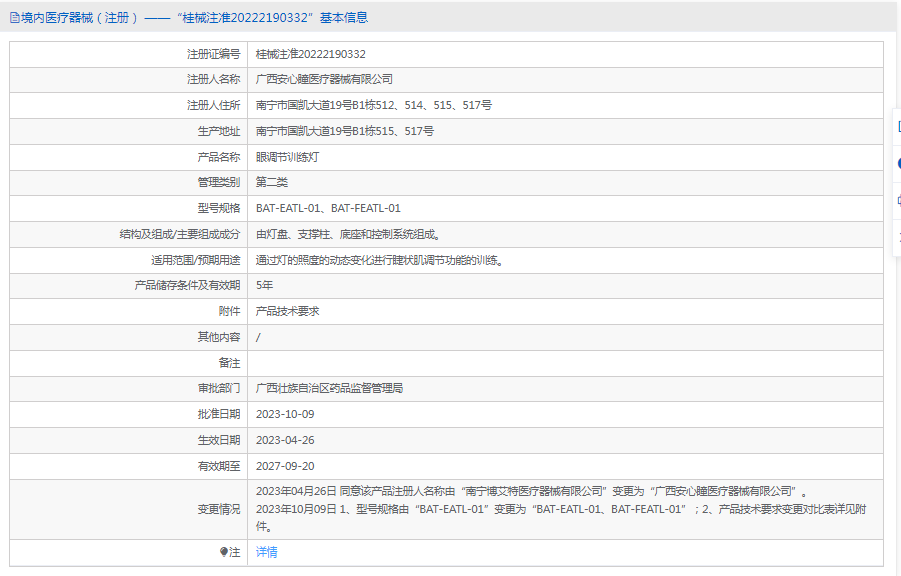Click the 生效日期 row label

coord(218,440)
